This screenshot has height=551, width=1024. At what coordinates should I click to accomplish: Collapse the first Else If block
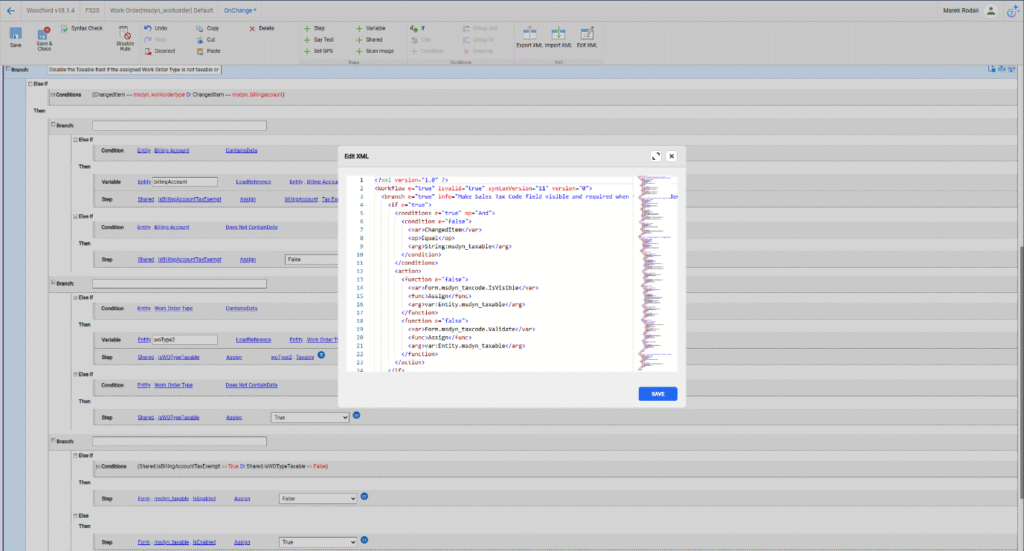[x=31, y=84]
